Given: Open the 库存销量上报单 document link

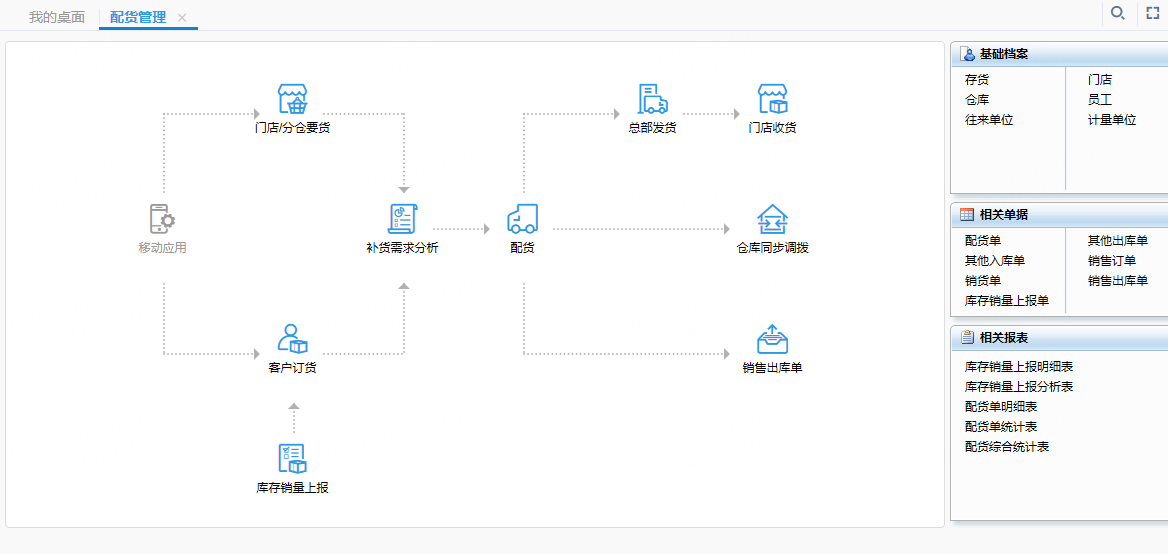Looking at the screenshot, I should tap(1006, 301).
